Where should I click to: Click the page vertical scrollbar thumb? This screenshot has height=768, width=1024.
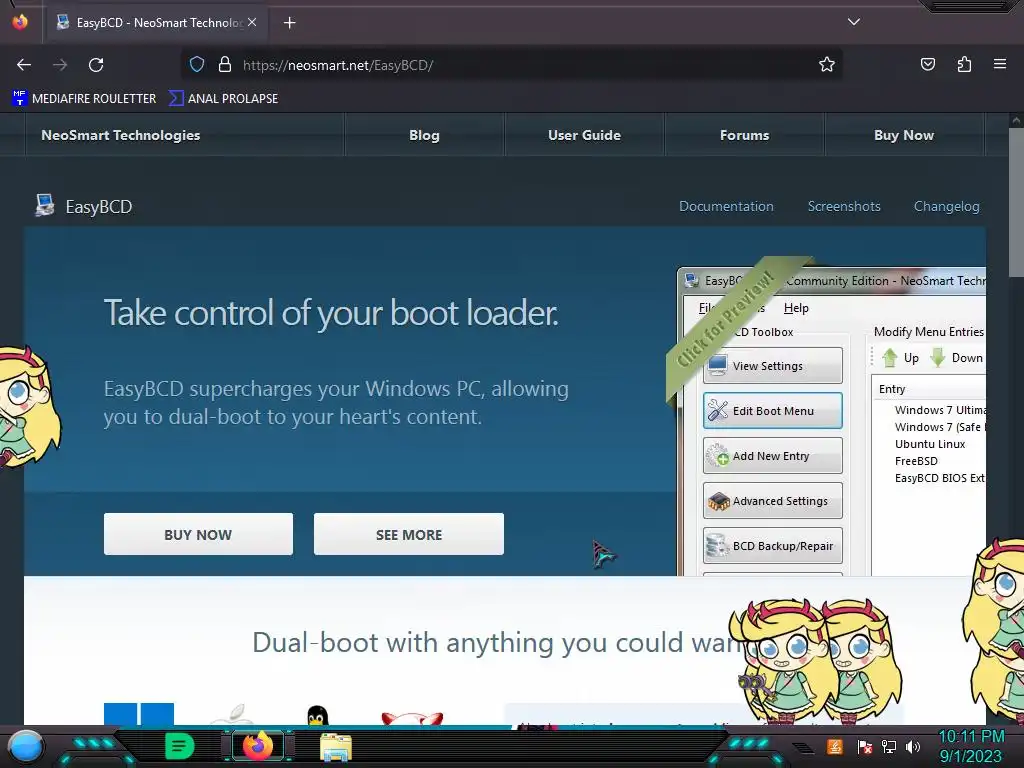coord(1016,202)
